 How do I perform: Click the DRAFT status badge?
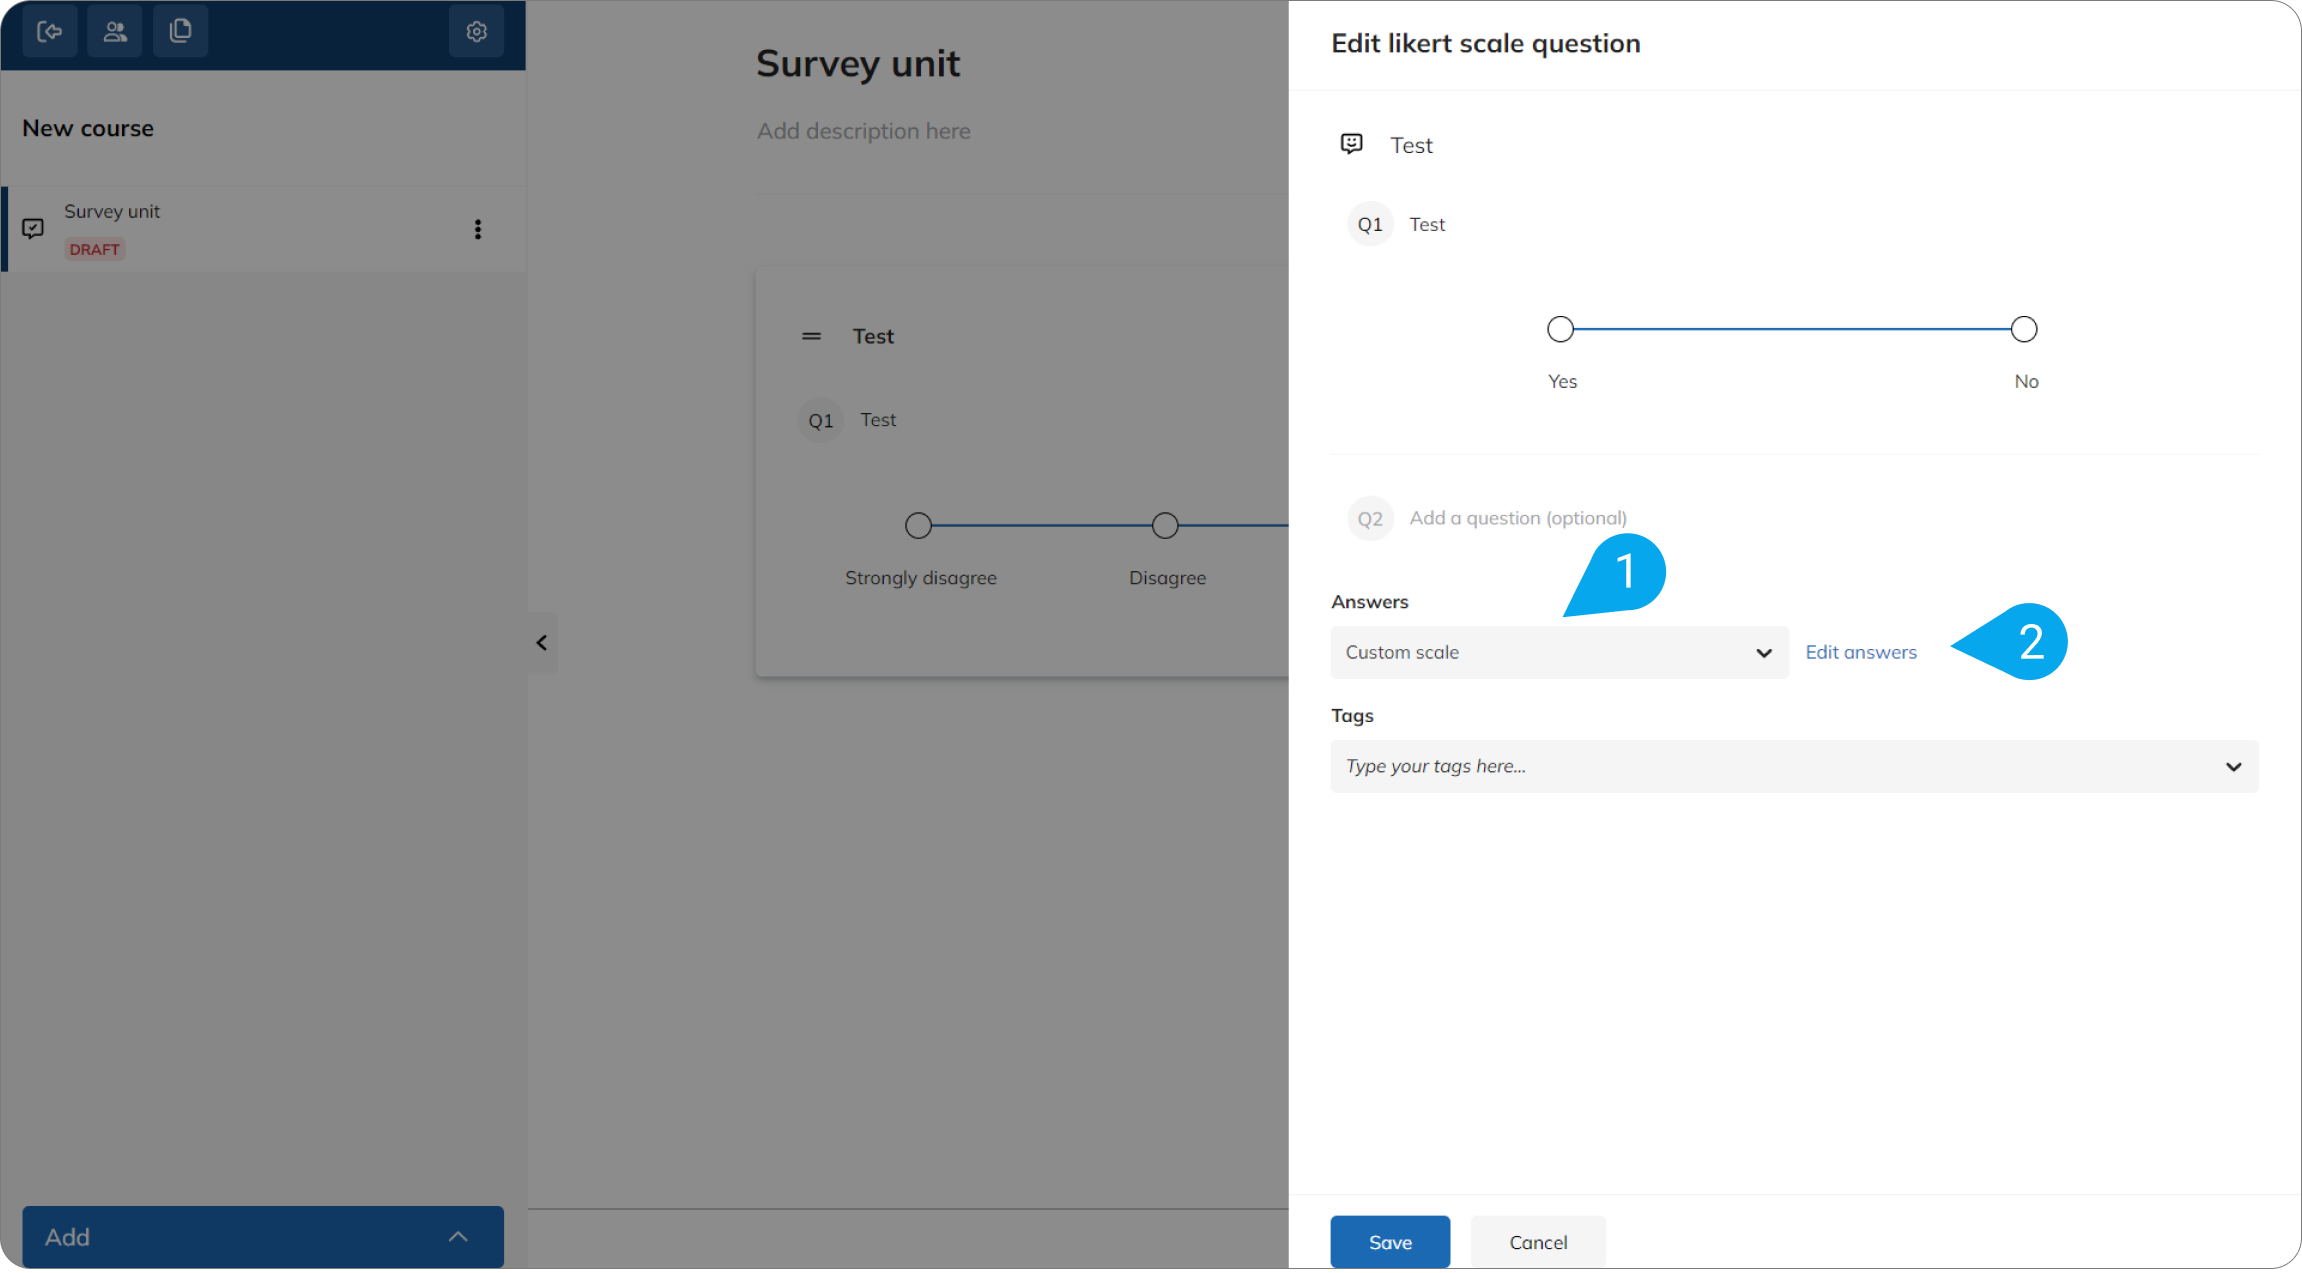coord(95,249)
